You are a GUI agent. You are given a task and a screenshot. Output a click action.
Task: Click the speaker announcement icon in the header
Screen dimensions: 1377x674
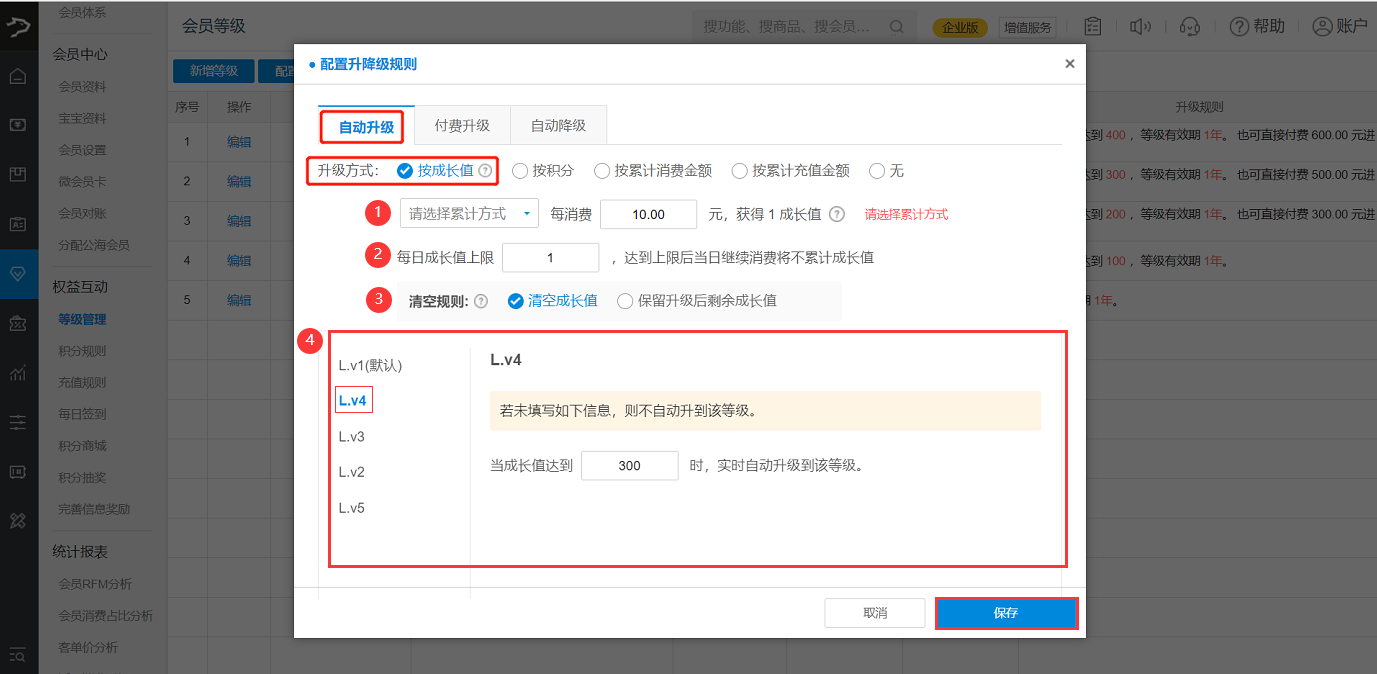pyautogui.click(x=1141, y=27)
